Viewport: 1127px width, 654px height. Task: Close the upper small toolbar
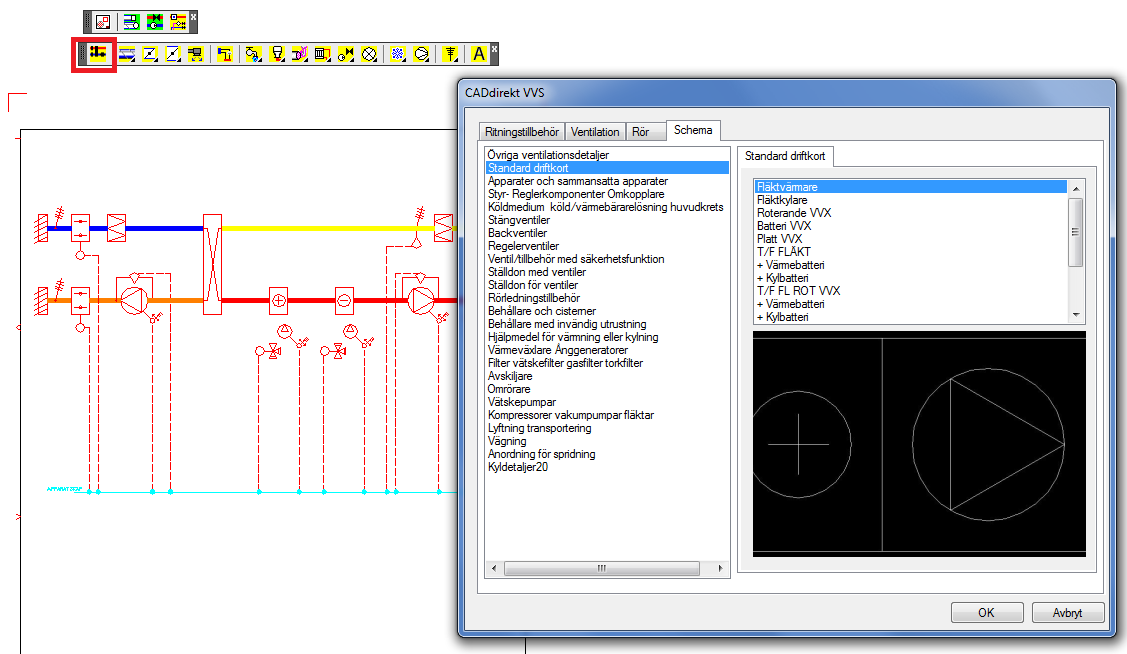pyautogui.click(x=193, y=17)
